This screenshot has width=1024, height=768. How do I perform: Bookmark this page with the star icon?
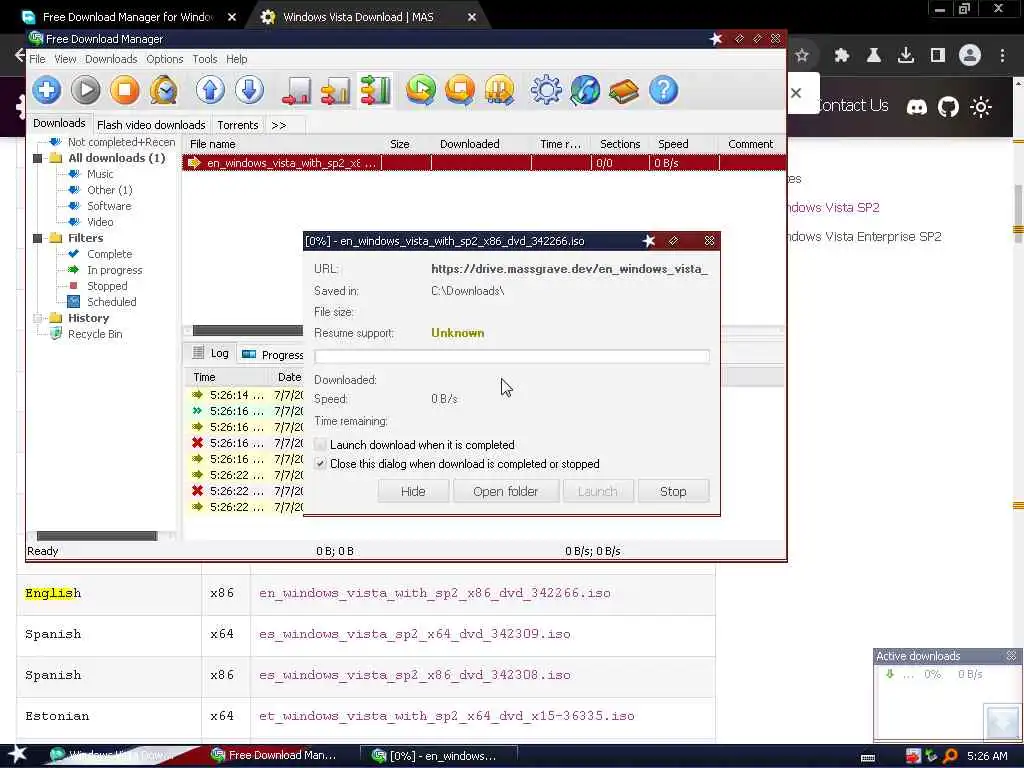point(802,56)
